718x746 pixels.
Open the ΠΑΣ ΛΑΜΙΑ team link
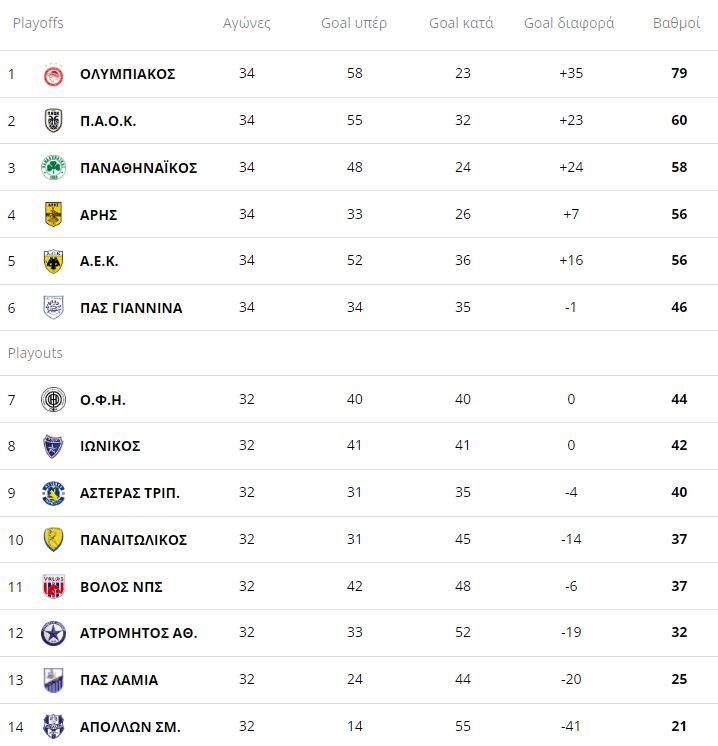point(119,680)
